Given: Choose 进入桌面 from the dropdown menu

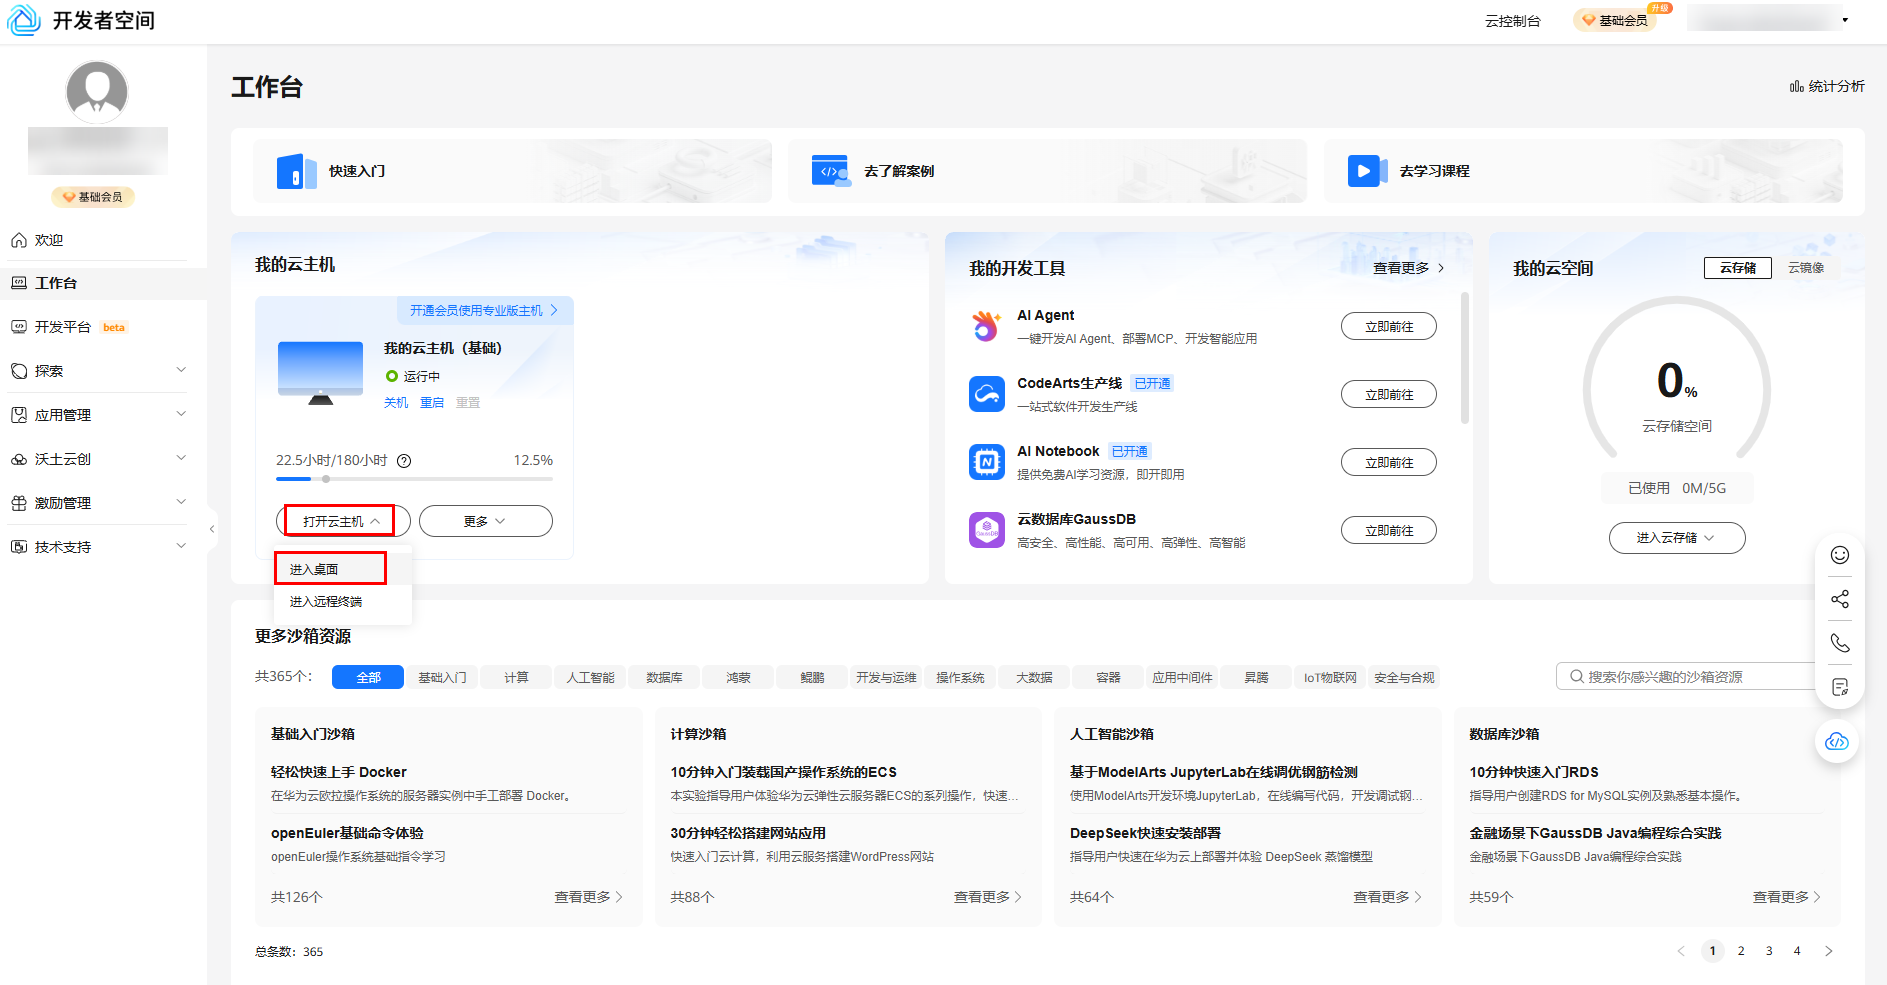Looking at the screenshot, I should 342,569.
